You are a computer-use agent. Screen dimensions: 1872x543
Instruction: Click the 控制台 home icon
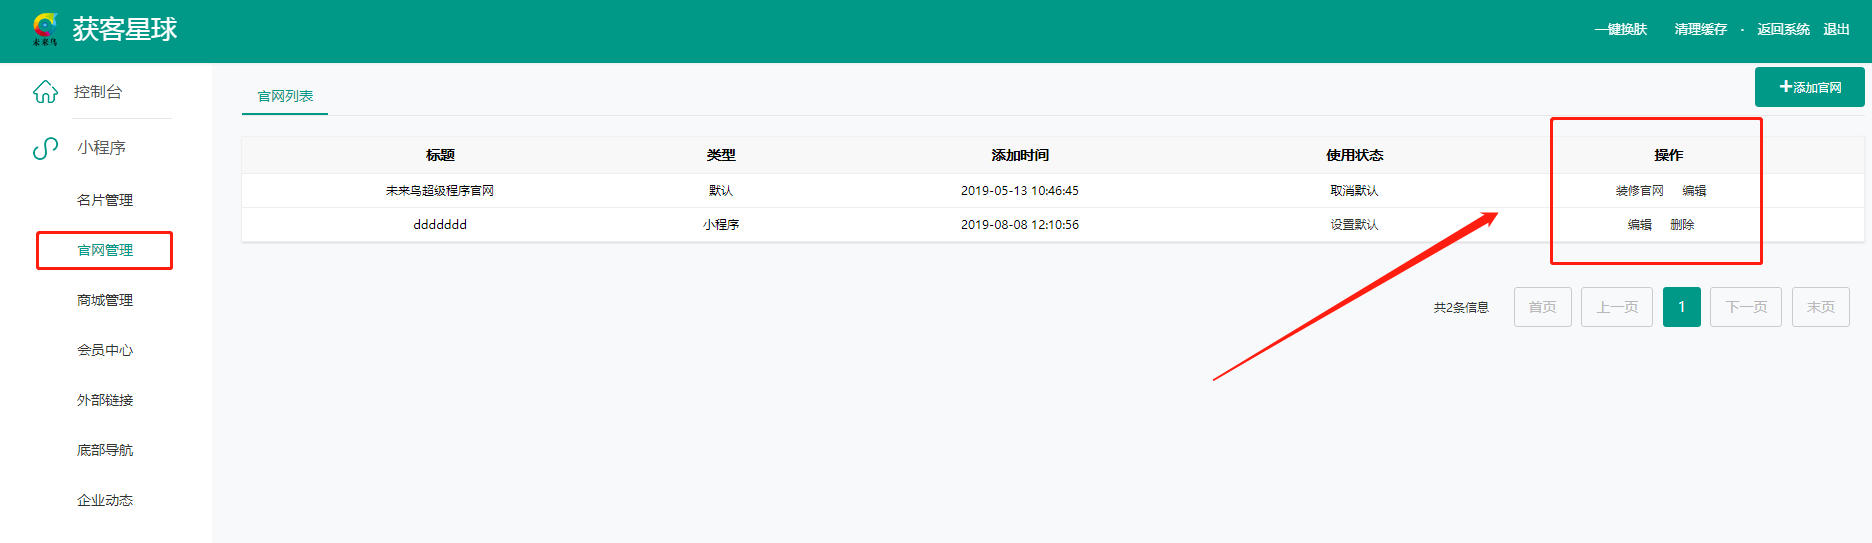pyautogui.click(x=46, y=92)
